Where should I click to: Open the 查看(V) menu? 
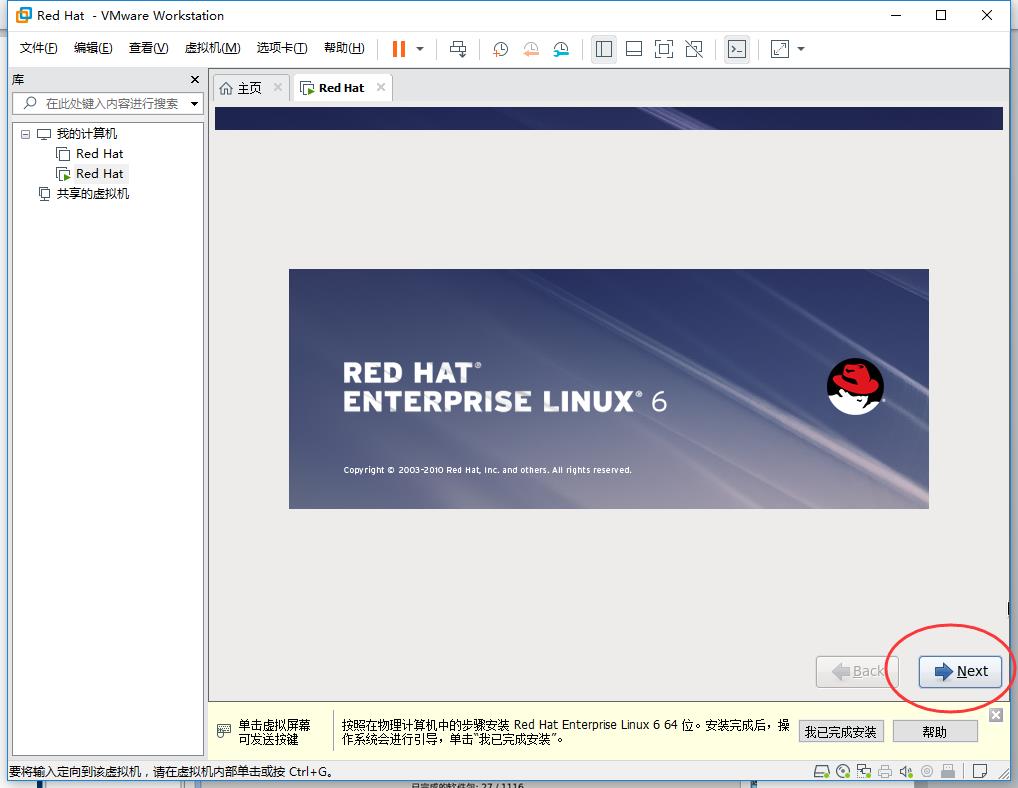pyautogui.click(x=148, y=47)
